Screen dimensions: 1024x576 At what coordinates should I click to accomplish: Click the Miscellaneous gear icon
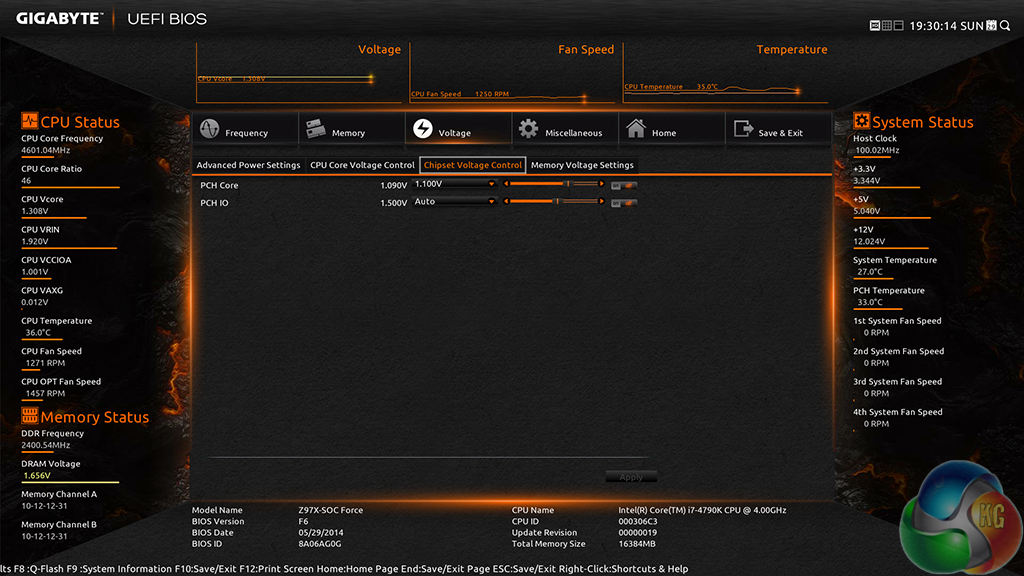(x=528, y=130)
